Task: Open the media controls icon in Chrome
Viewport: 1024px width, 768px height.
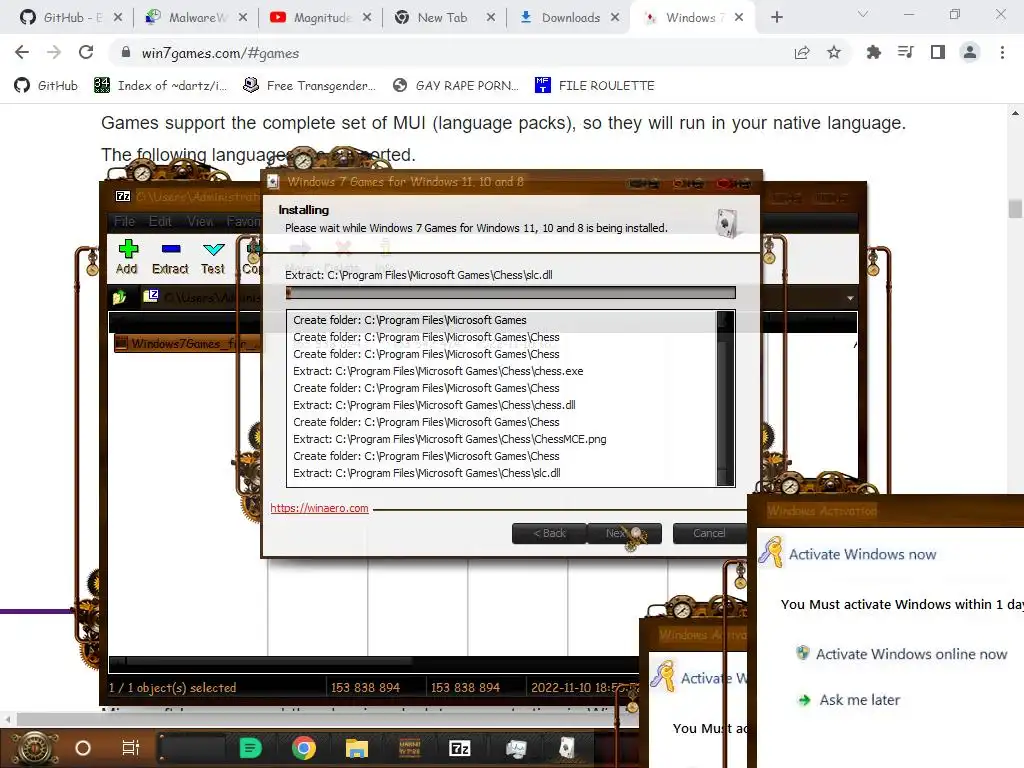Action: click(905, 52)
